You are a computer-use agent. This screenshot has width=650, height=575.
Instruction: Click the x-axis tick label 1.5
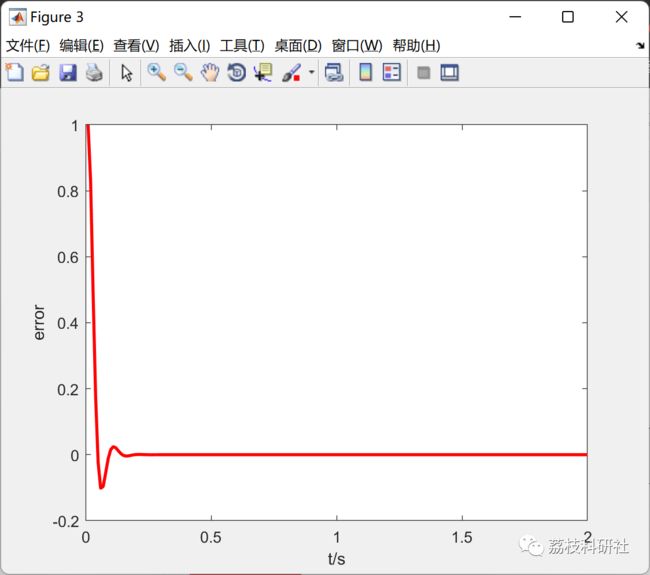tap(462, 538)
